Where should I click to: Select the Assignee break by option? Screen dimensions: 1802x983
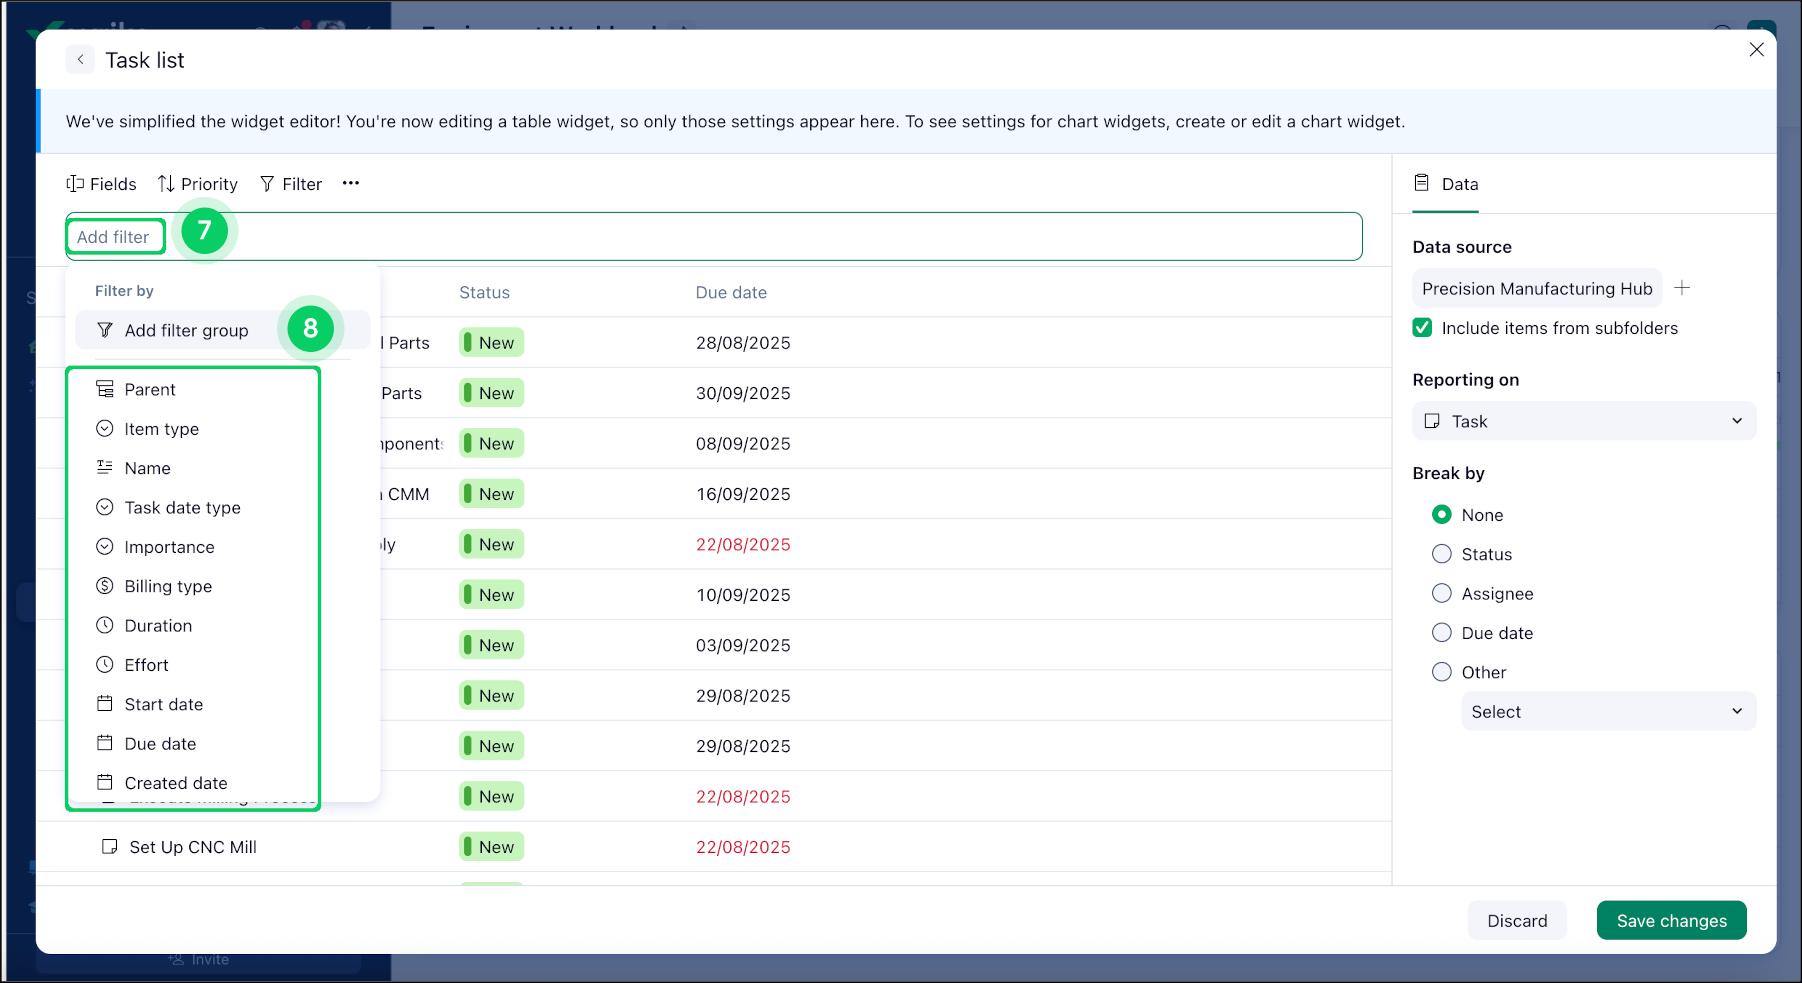click(1442, 594)
